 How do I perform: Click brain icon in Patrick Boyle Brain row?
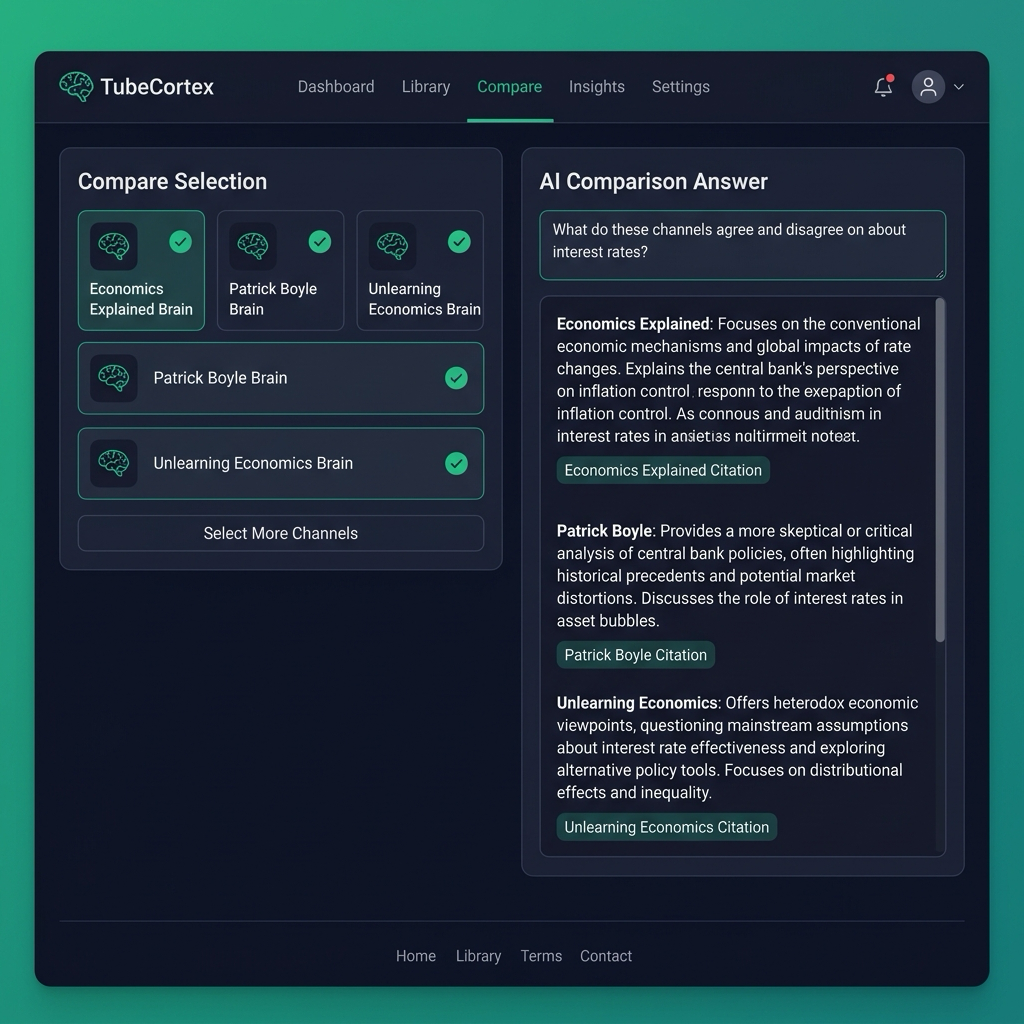click(x=114, y=378)
